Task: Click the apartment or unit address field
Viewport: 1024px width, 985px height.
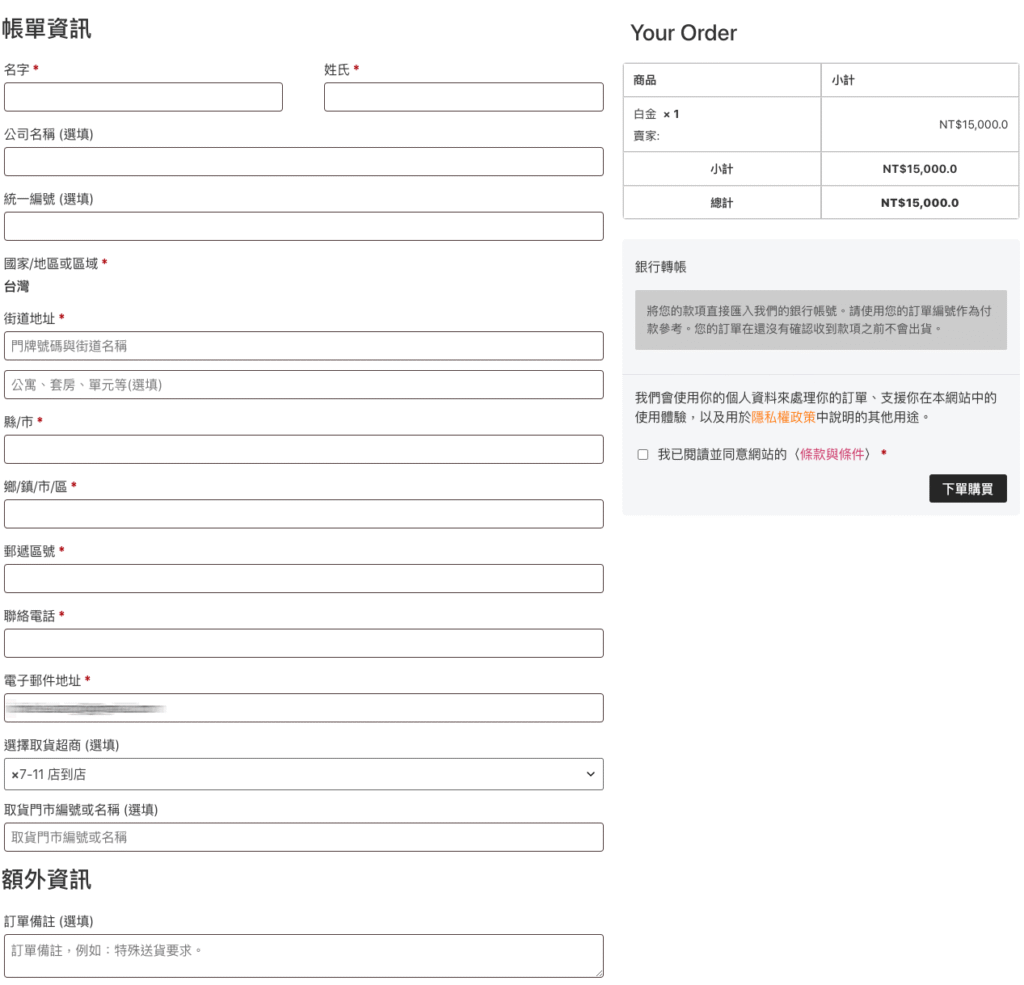Action: 303,385
